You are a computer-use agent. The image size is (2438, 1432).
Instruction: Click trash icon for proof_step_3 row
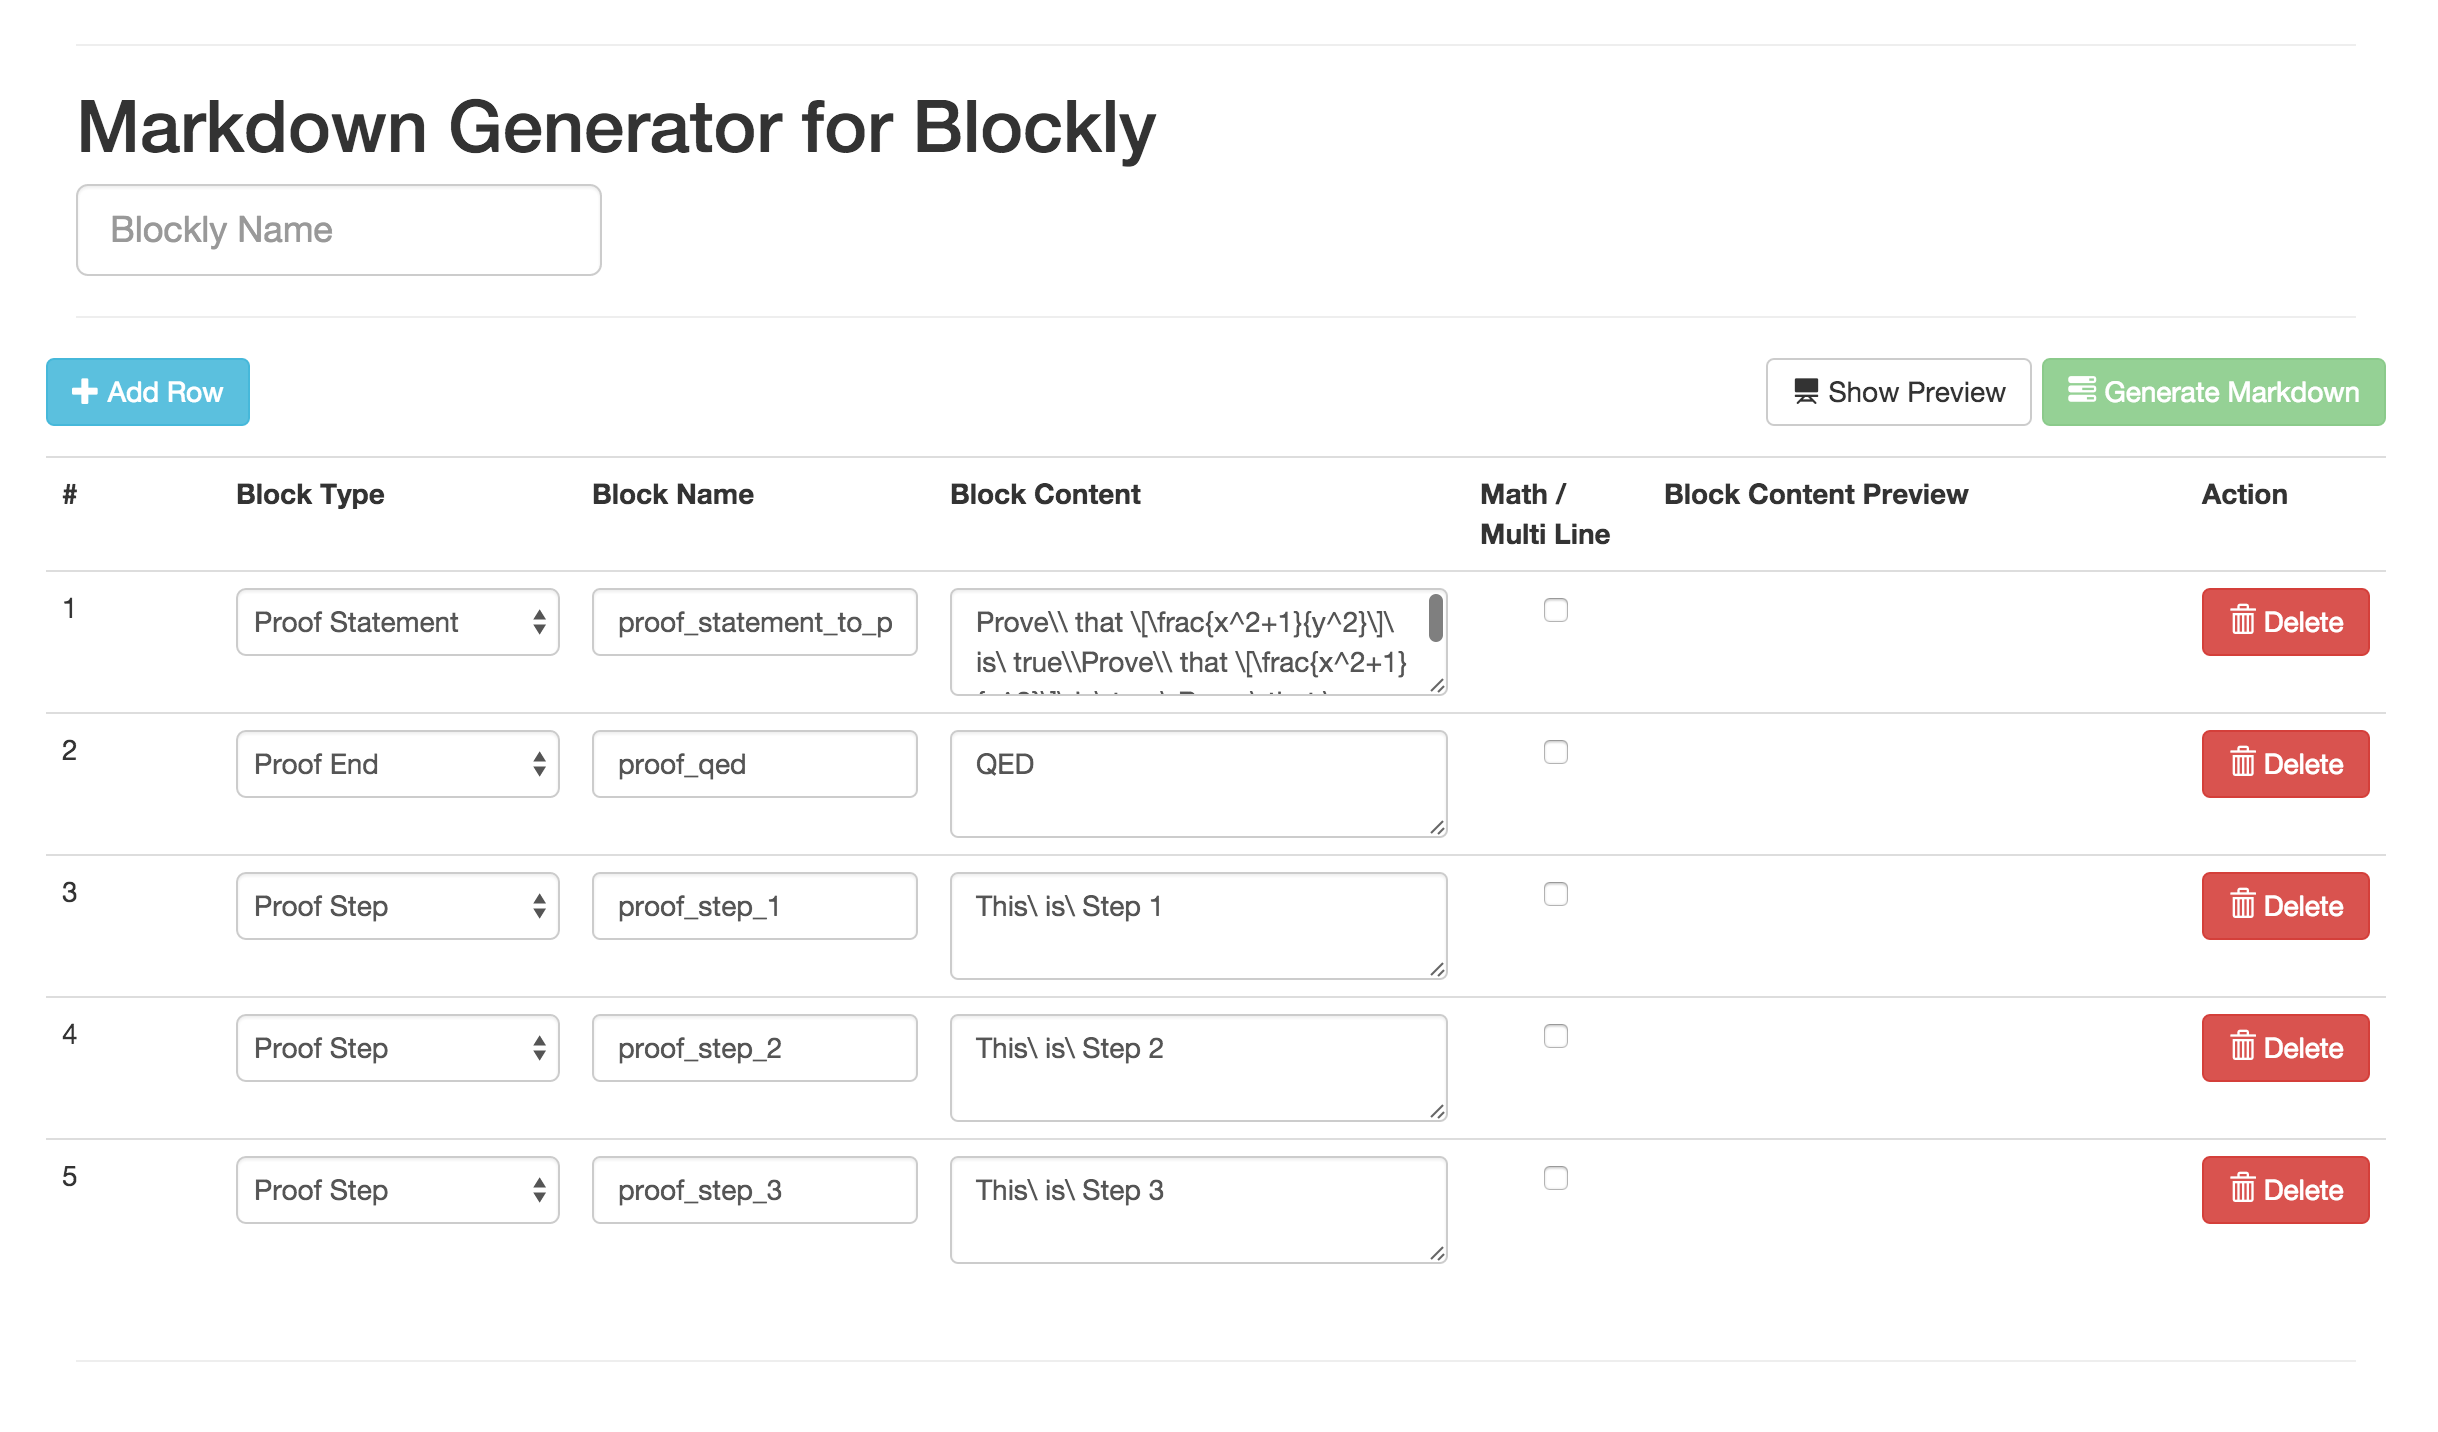point(2242,1189)
